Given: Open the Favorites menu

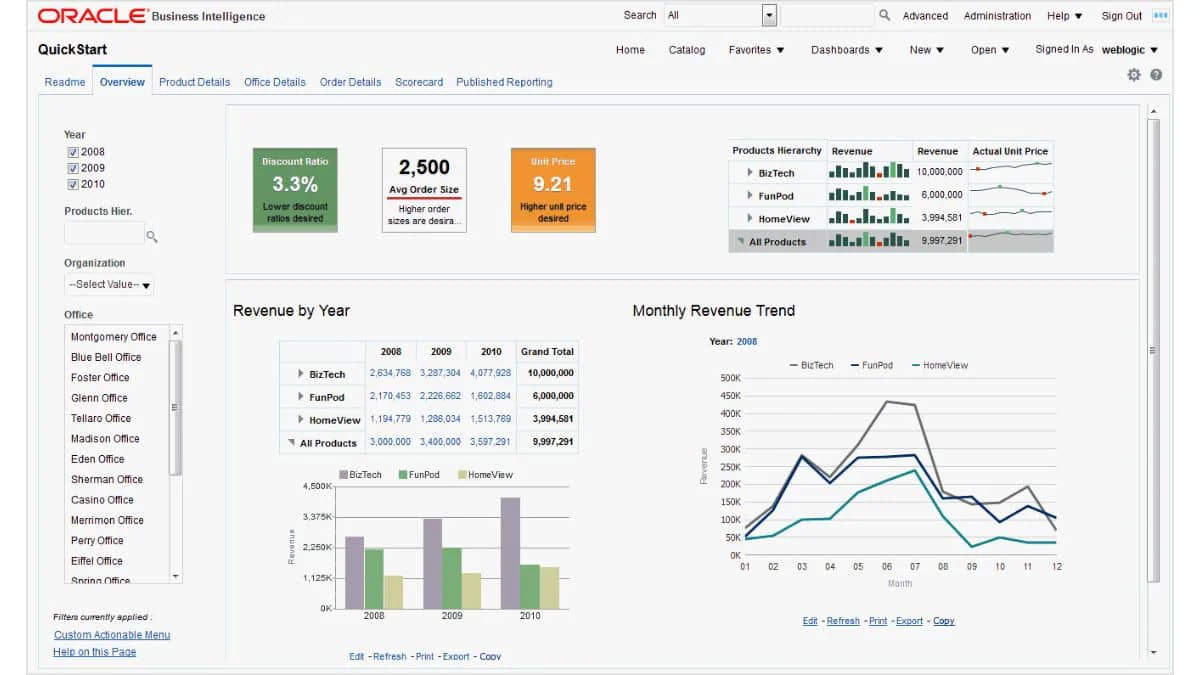Looking at the screenshot, I should (756, 50).
